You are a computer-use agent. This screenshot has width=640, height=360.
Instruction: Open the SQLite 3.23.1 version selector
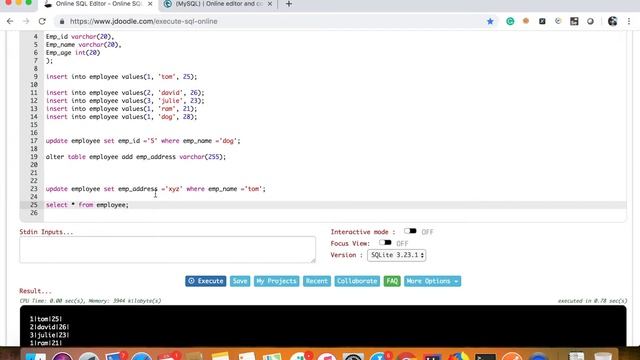click(396, 255)
